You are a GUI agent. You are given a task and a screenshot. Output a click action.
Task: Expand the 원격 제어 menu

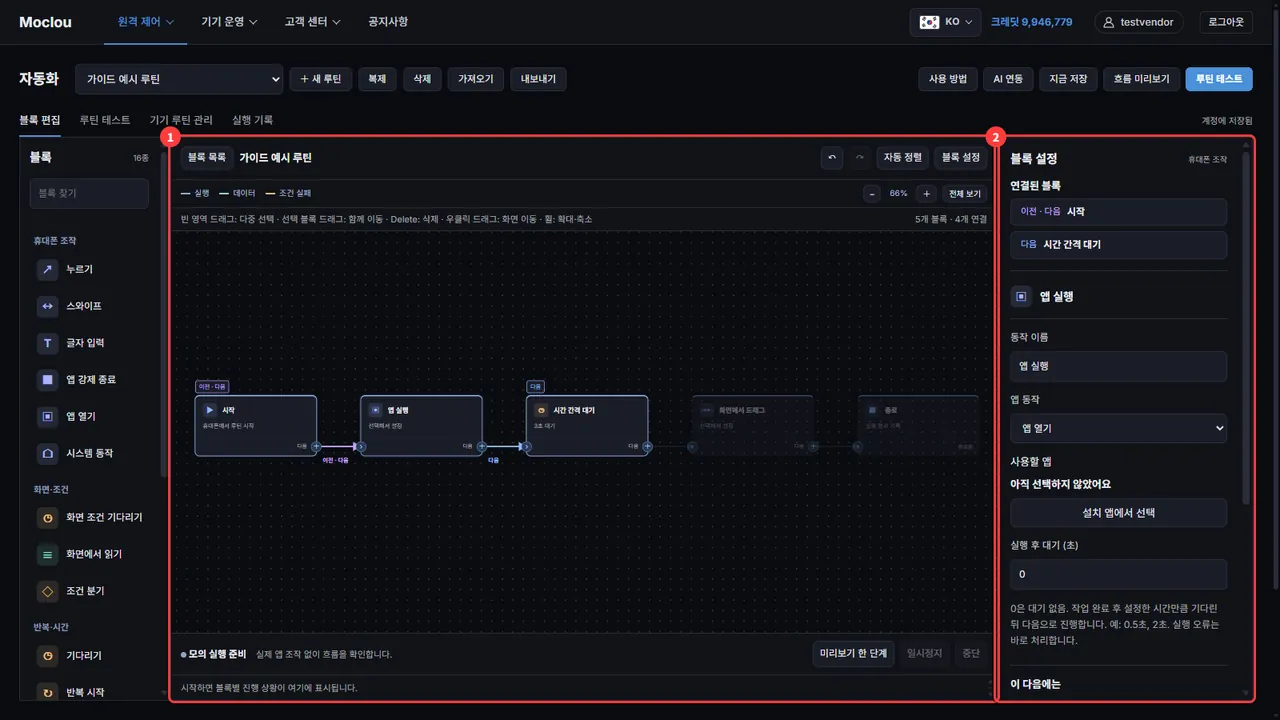[x=146, y=22]
